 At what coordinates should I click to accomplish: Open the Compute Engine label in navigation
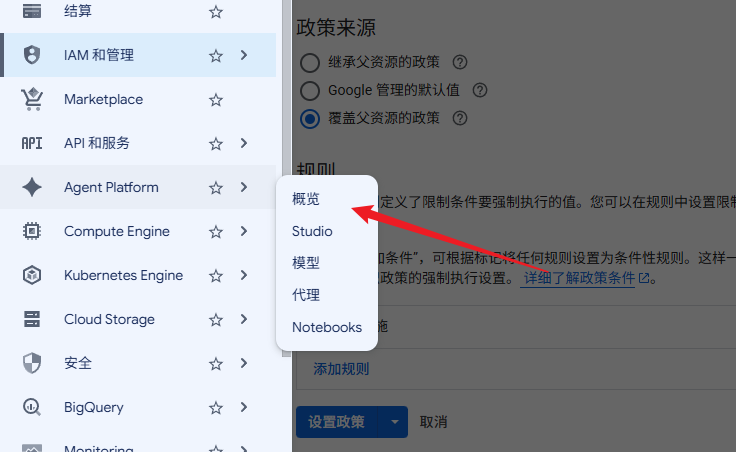click(116, 231)
